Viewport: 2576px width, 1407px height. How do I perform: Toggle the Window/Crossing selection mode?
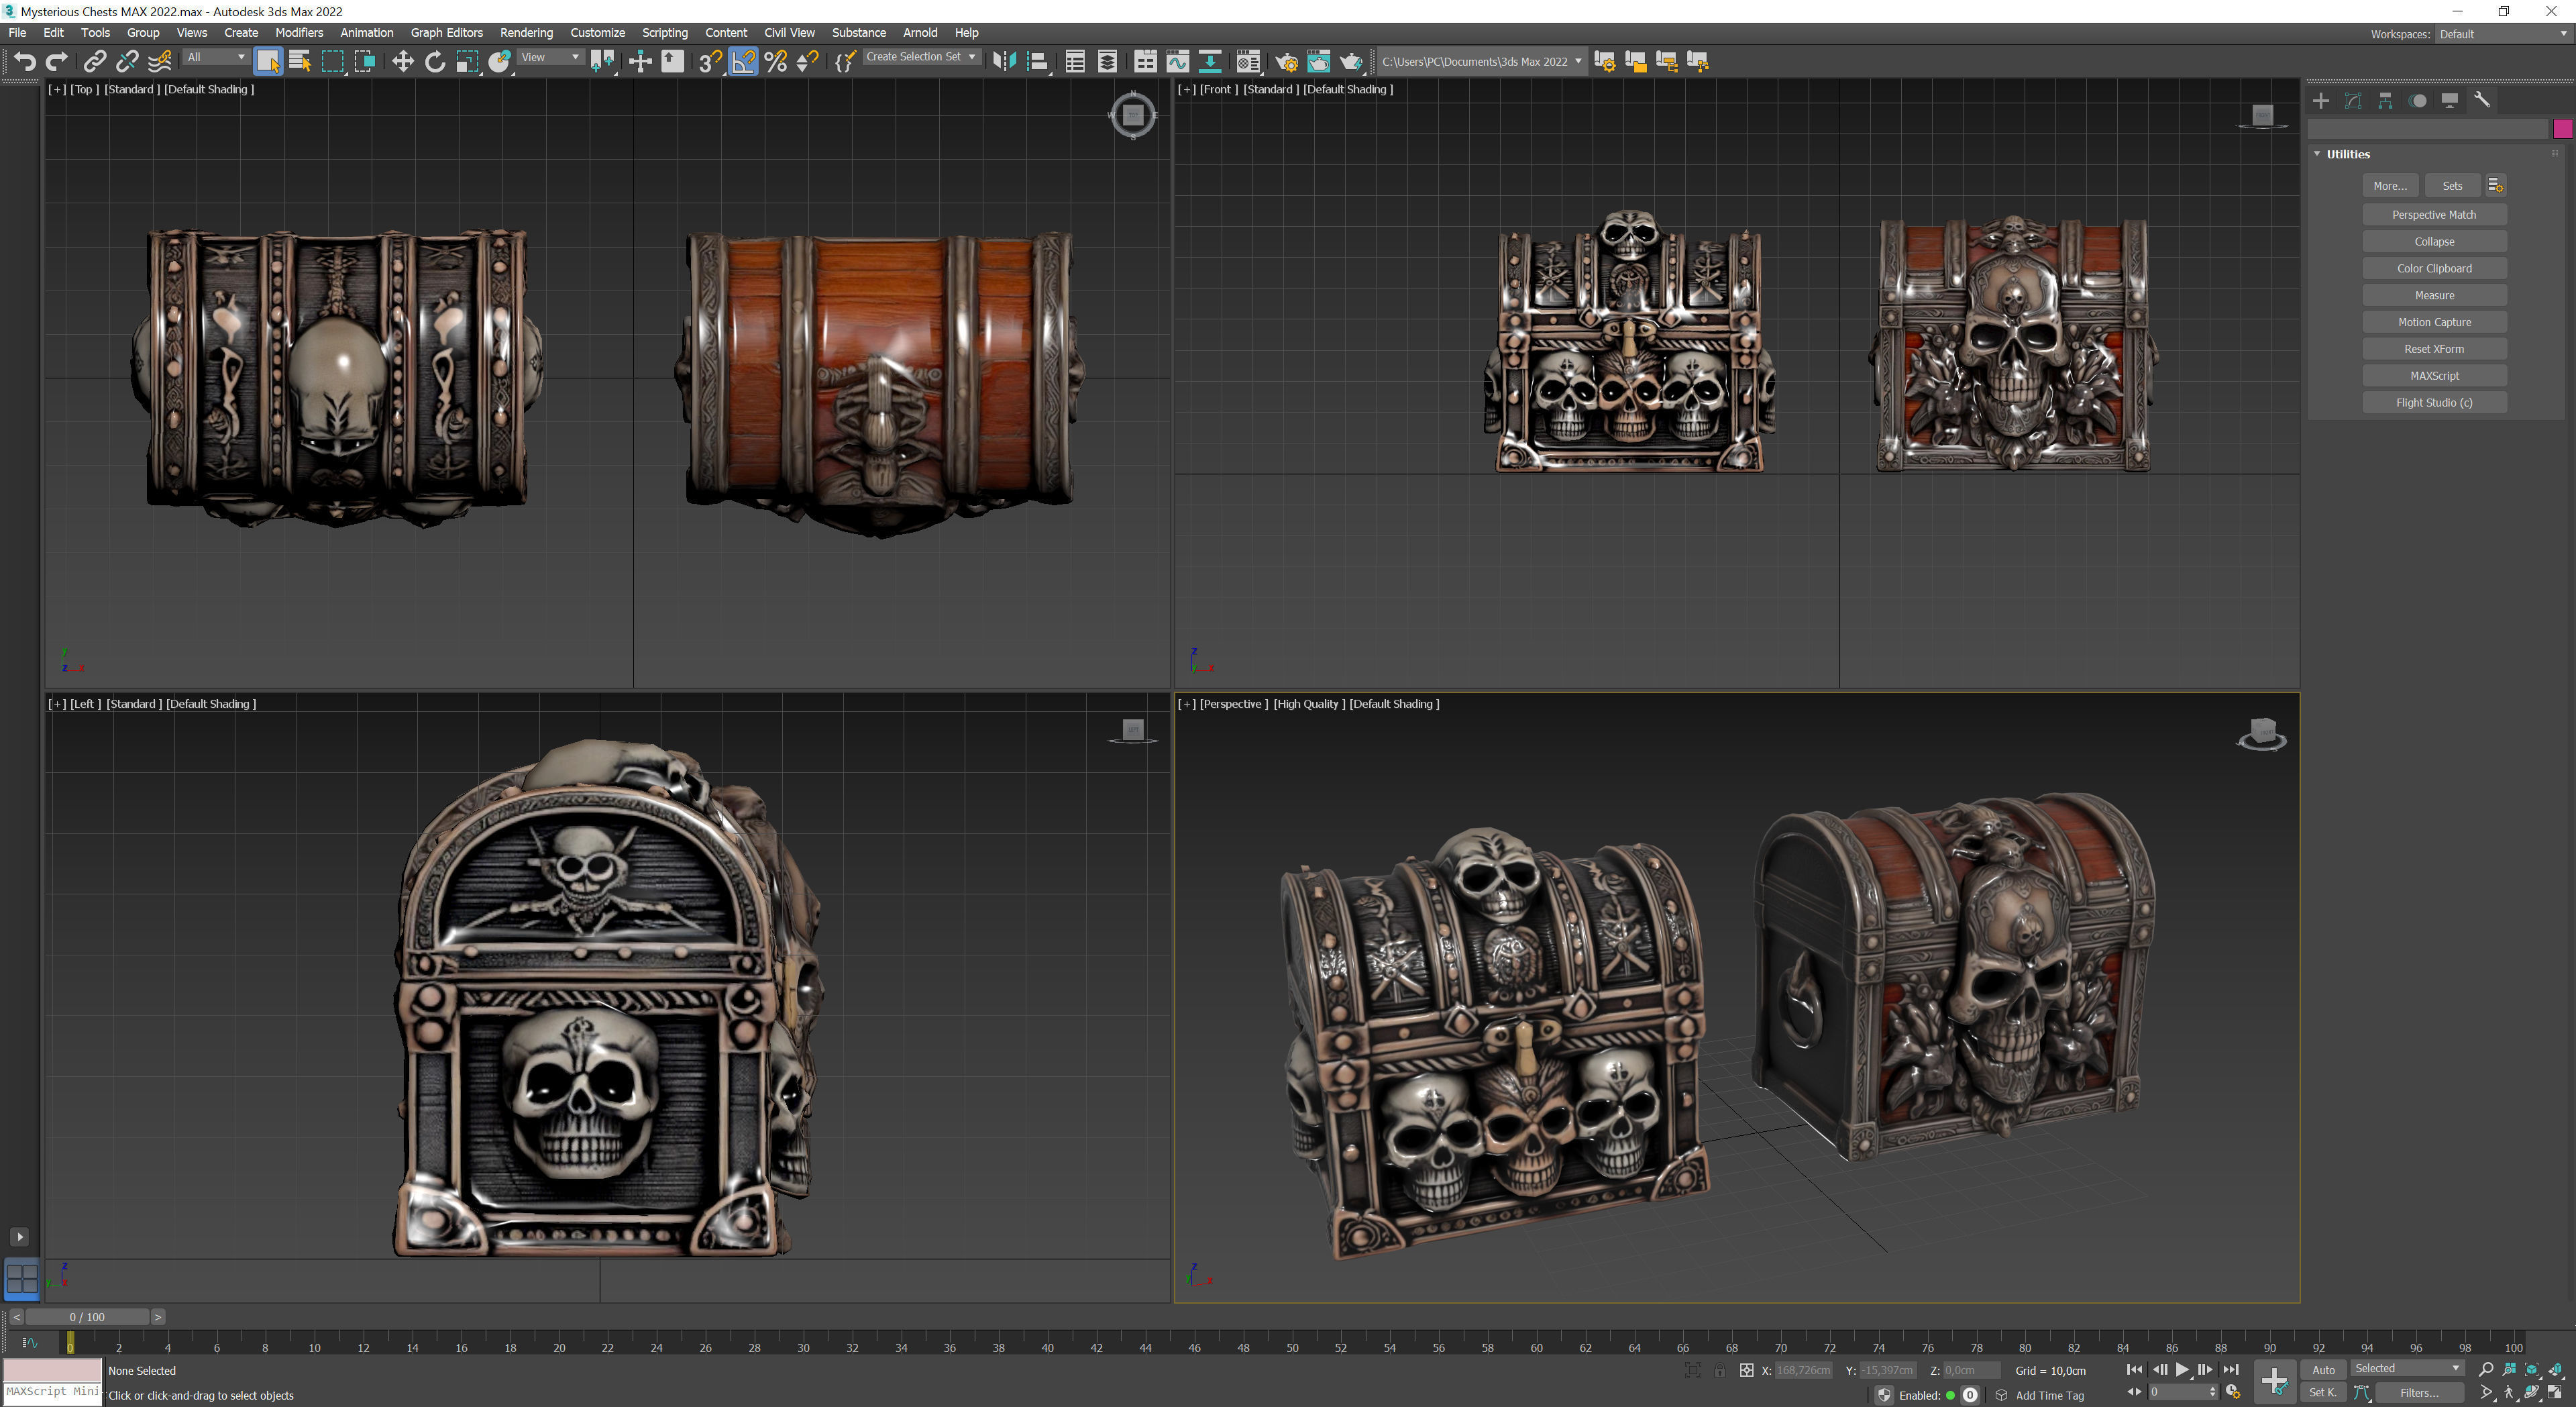pos(365,61)
